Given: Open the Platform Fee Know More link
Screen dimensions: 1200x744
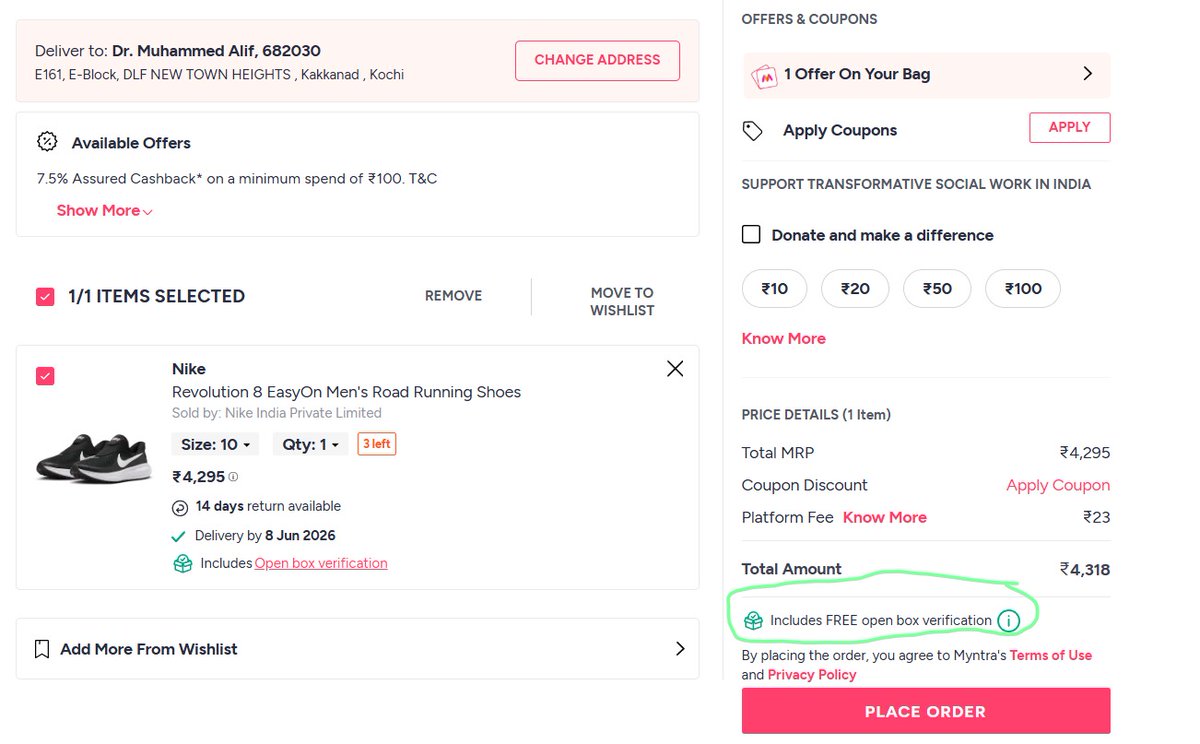Looking at the screenshot, I should click(x=885, y=517).
